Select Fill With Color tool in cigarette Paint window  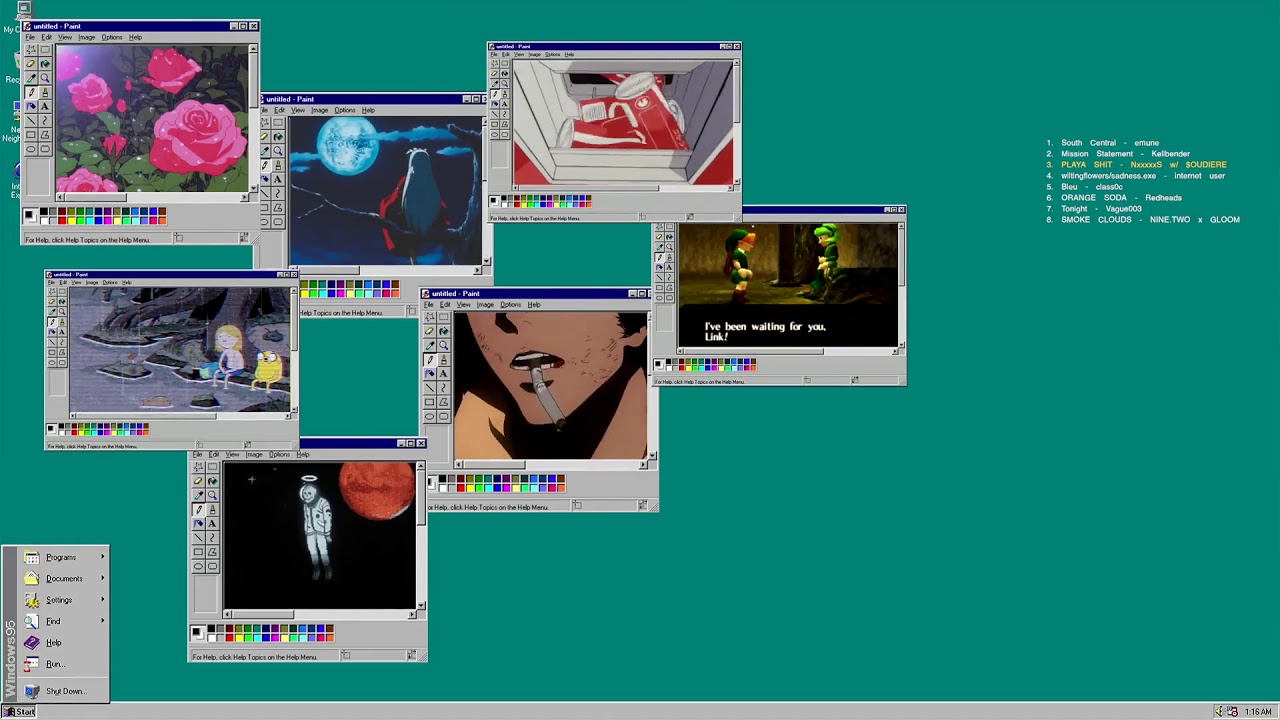pos(444,331)
